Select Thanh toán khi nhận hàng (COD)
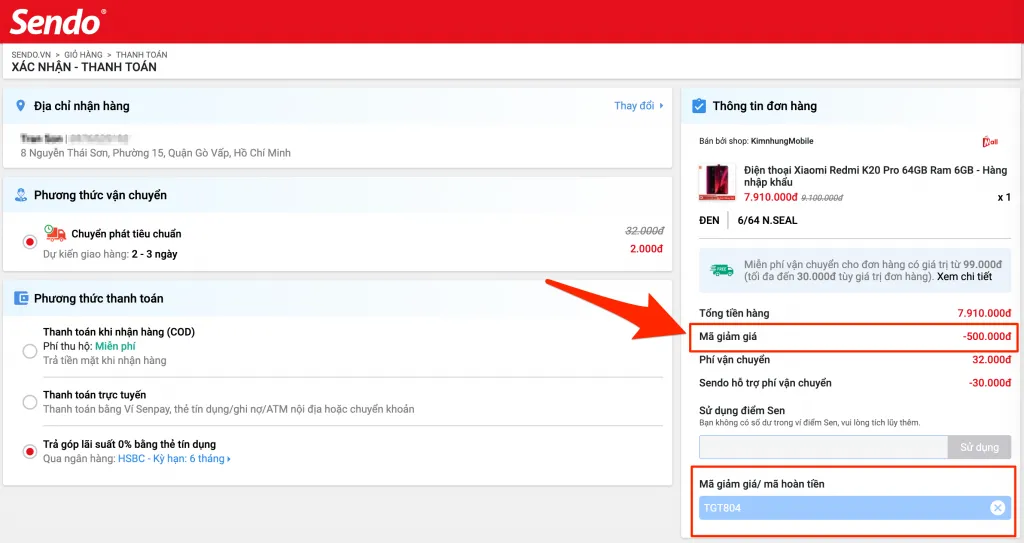The height and width of the screenshot is (543, 1024). (29, 351)
